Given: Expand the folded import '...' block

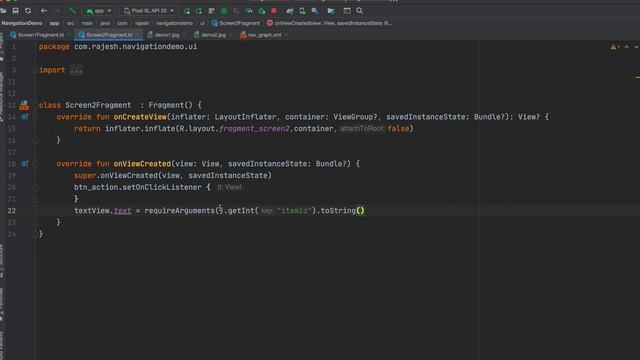Looking at the screenshot, I should [x=76, y=70].
